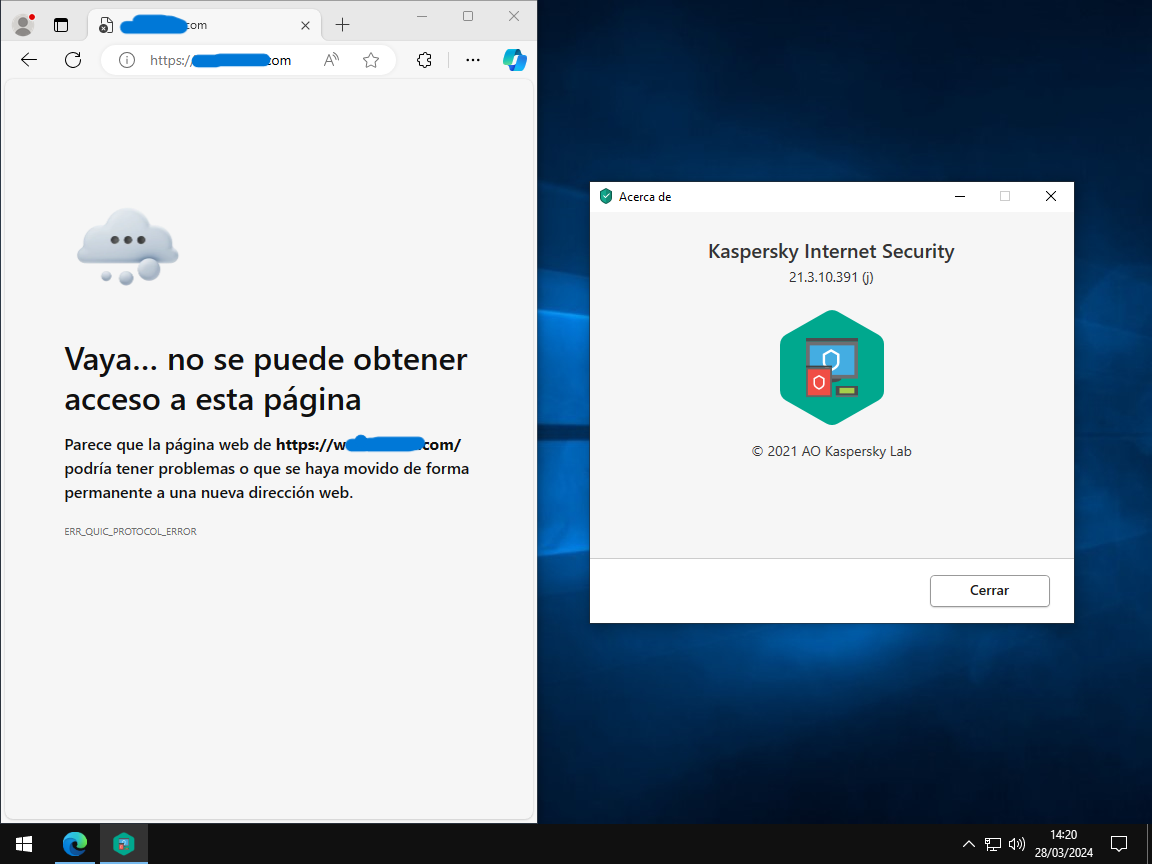Screen dimensions: 1152x864
Task: Switch to Kaspersky in the taskbar
Action: coord(123,844)
